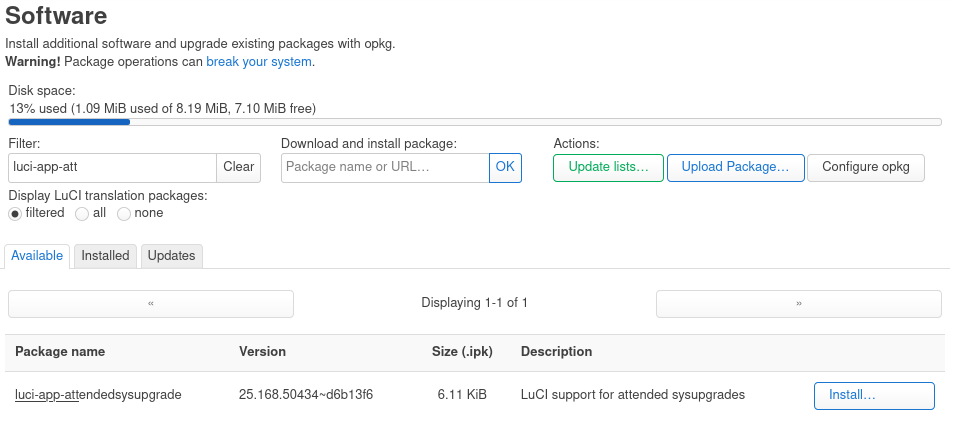Select the Available tab
The image size is (956, 435).
pyautogui.click(x=37, y=256)
